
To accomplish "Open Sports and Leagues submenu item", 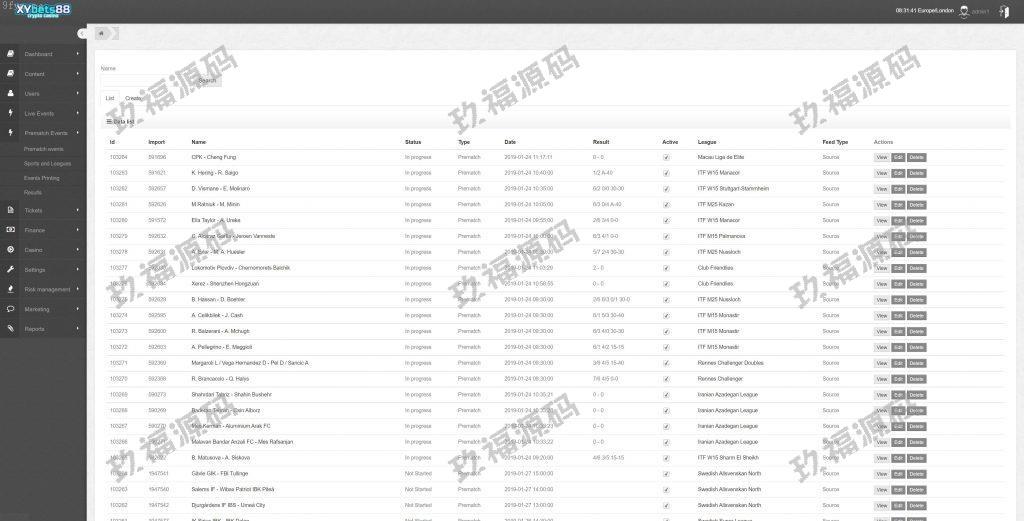I will 47,163.
